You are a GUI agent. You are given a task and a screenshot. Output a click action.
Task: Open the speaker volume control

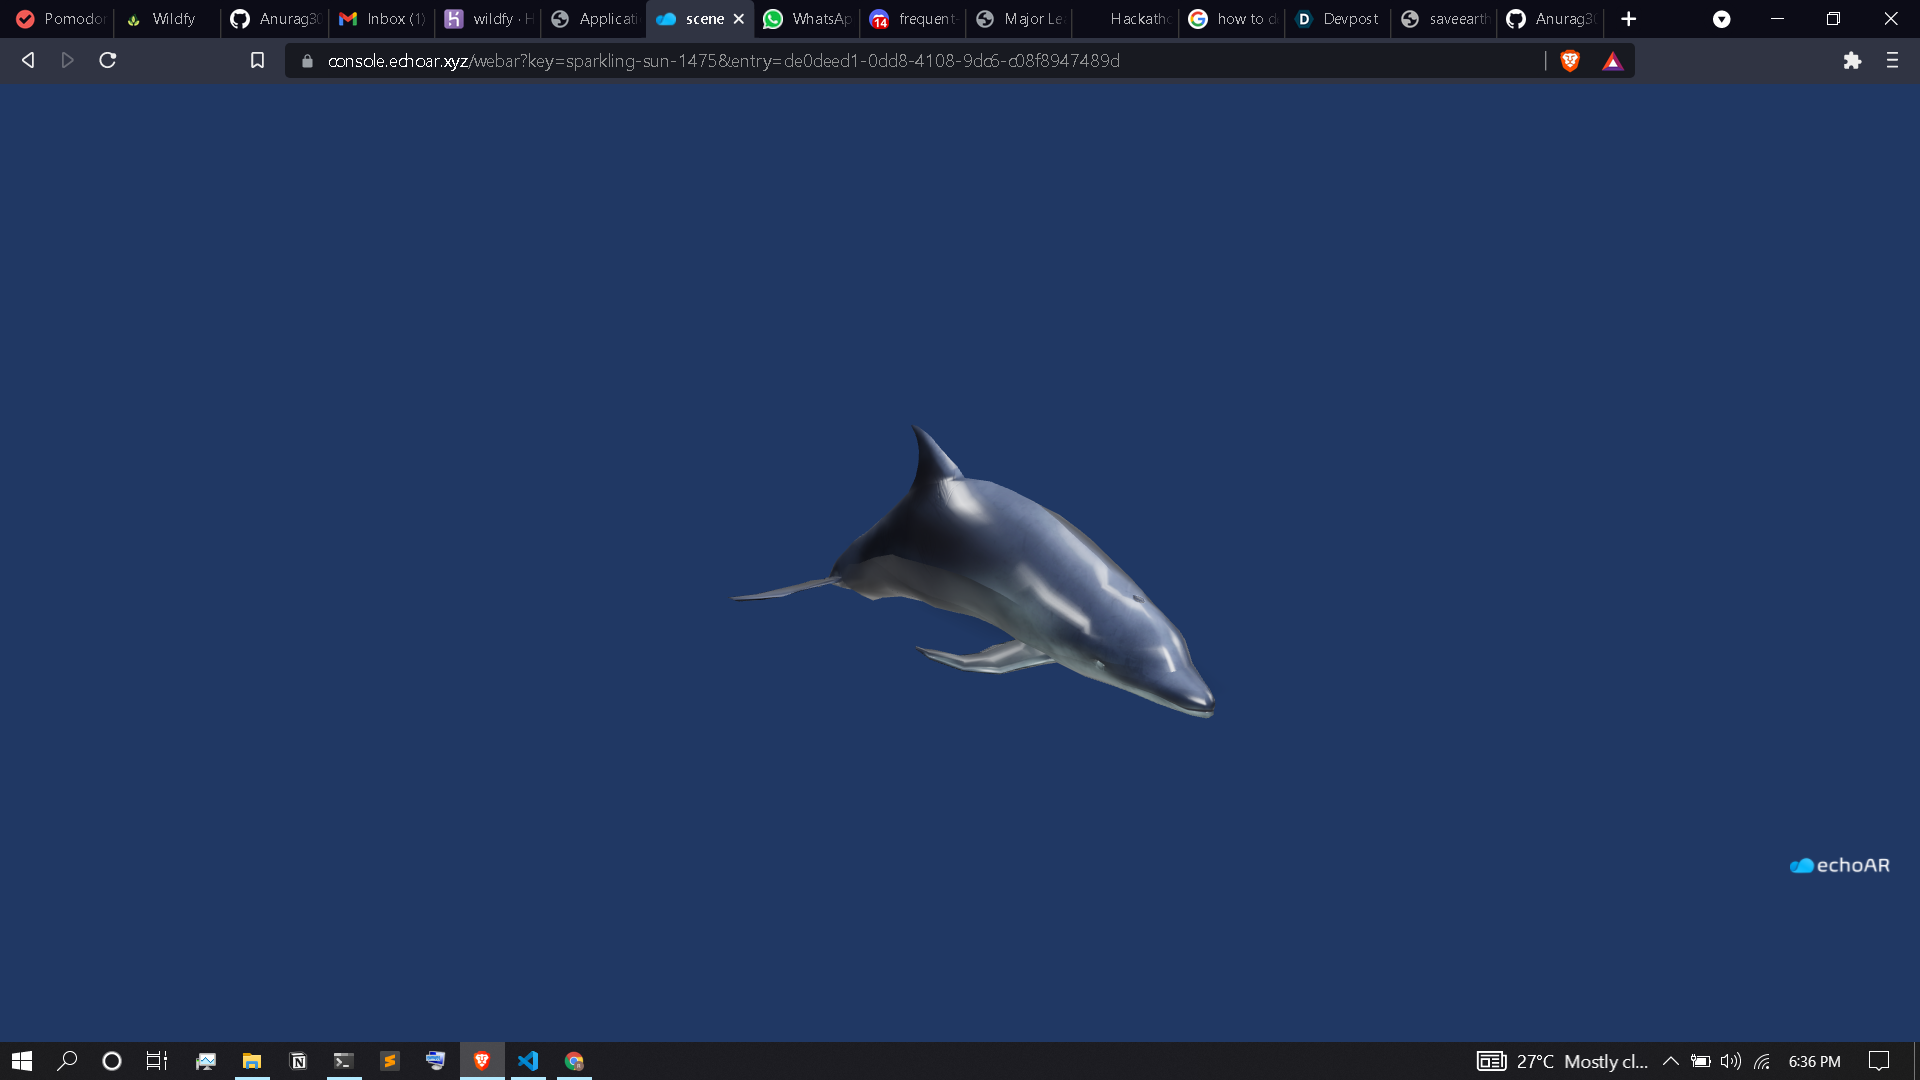pos(1730,1061)
